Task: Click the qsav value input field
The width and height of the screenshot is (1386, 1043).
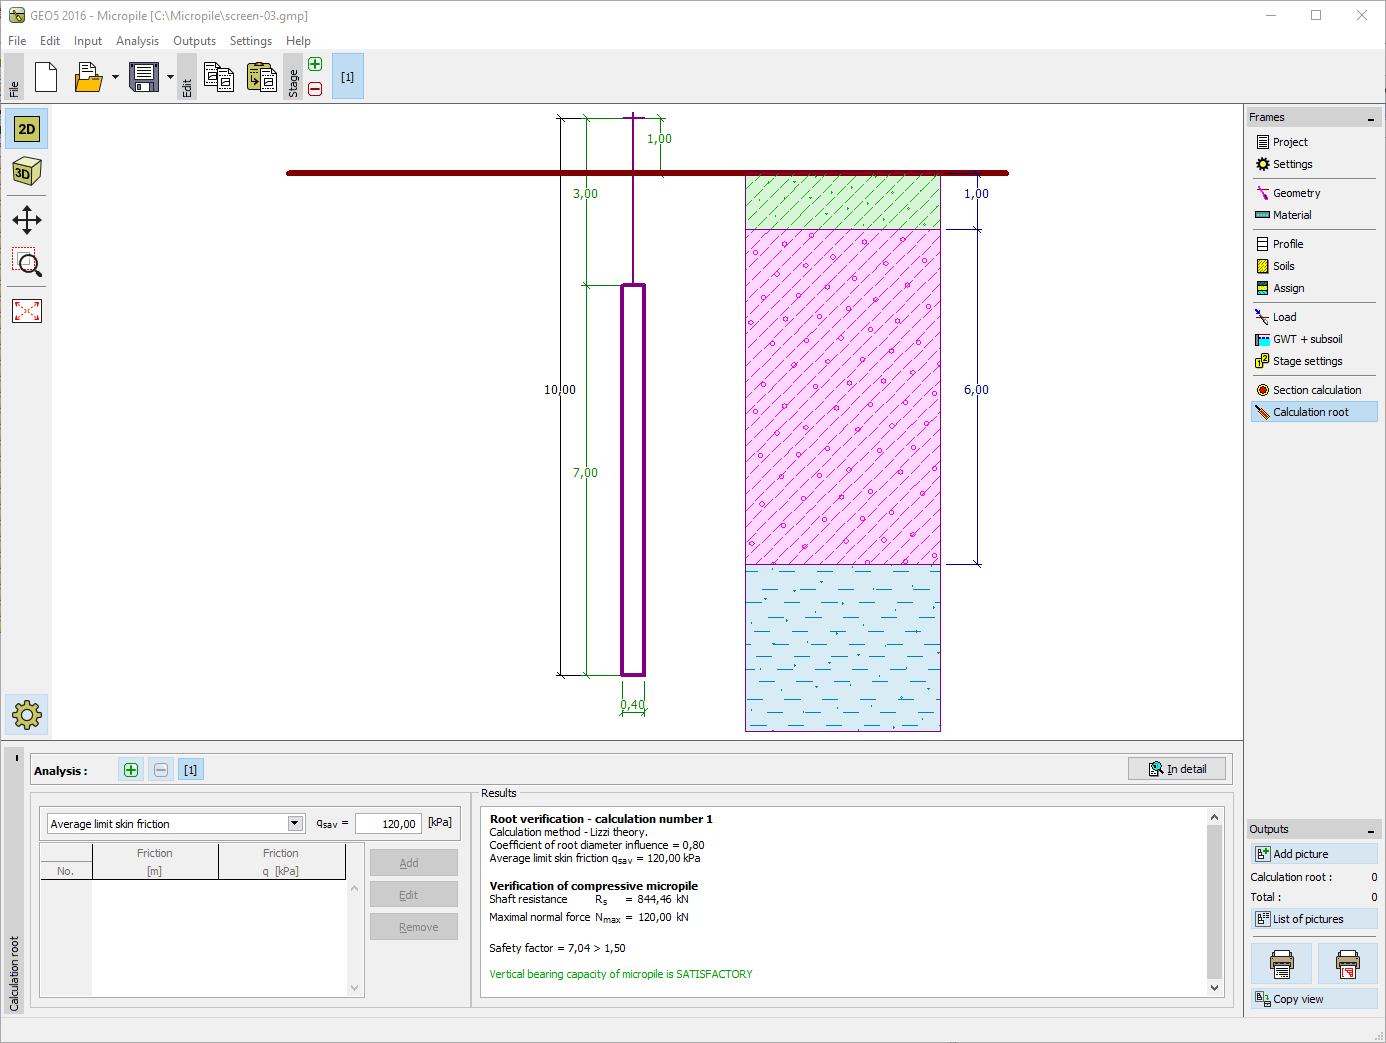Action: click(x=388, y=824)
